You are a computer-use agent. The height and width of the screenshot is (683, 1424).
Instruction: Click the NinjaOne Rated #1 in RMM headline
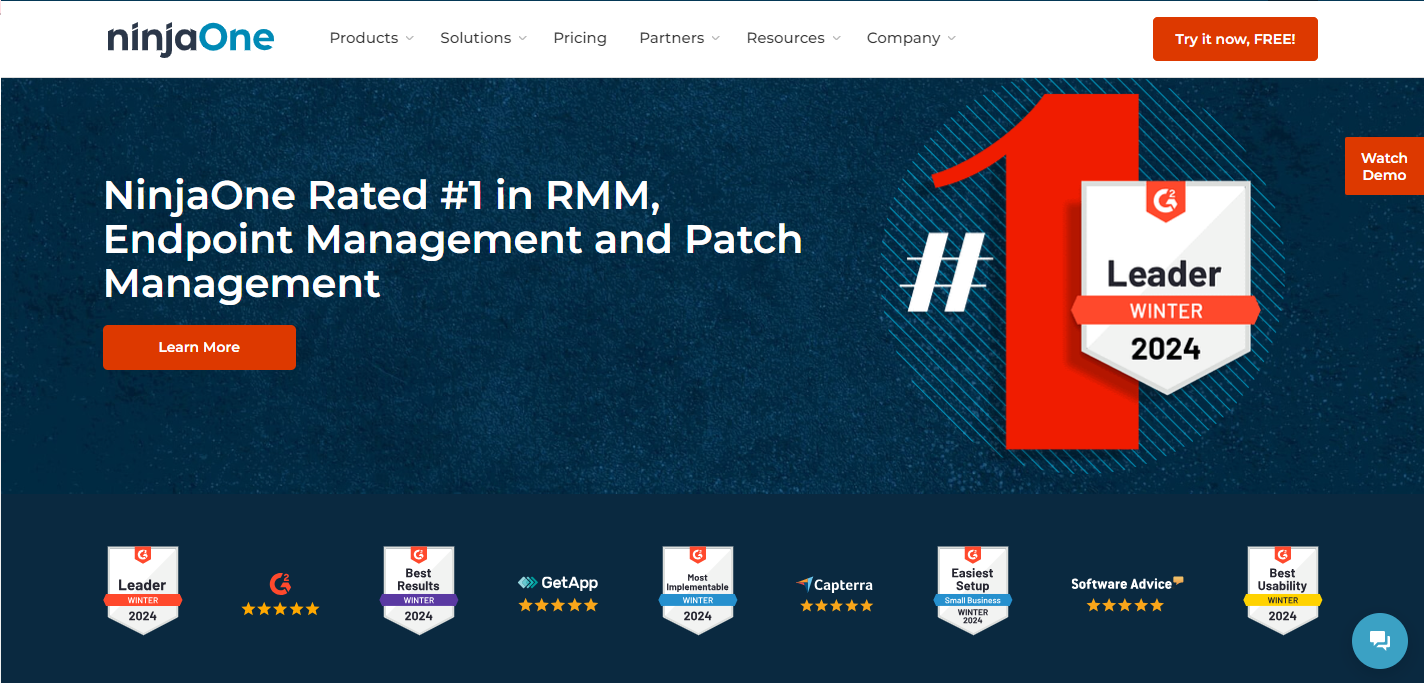pos(453,239)
